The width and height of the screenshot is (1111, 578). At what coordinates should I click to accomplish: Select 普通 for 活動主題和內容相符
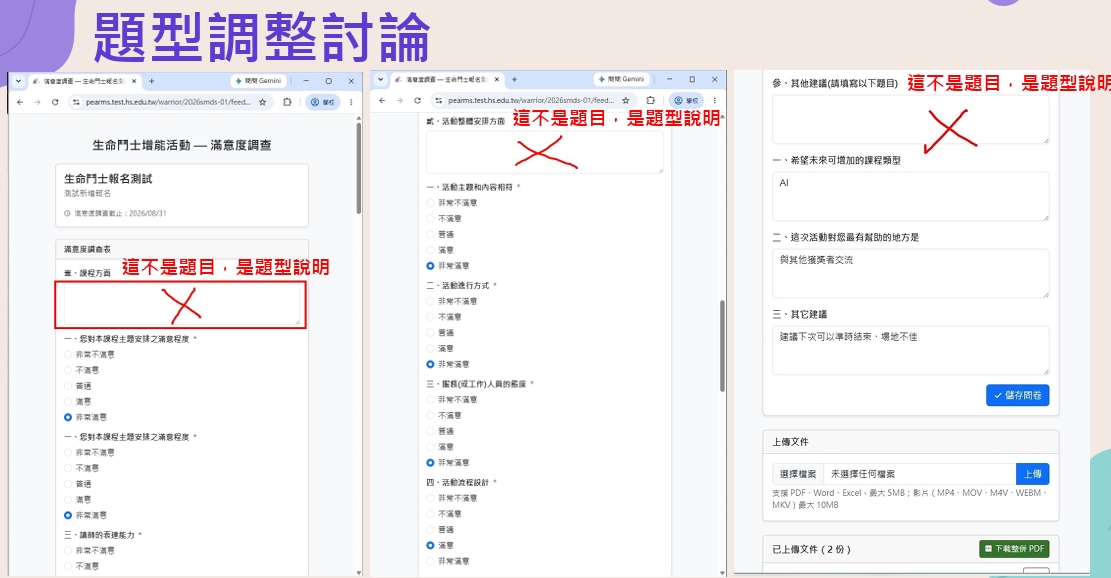pos(430,234)
